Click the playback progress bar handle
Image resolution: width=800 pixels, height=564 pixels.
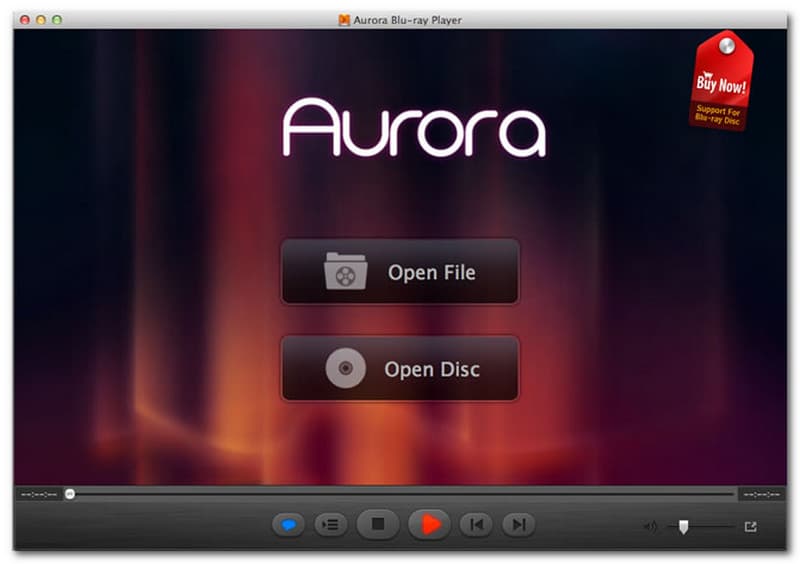click(x=70, y=494)
